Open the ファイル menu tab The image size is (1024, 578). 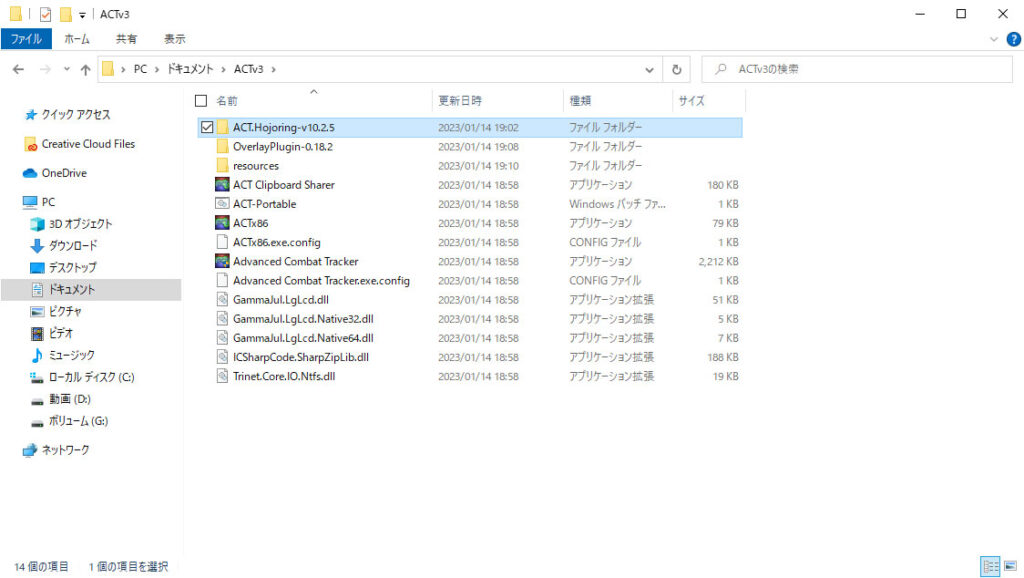(x=26, y=39)
